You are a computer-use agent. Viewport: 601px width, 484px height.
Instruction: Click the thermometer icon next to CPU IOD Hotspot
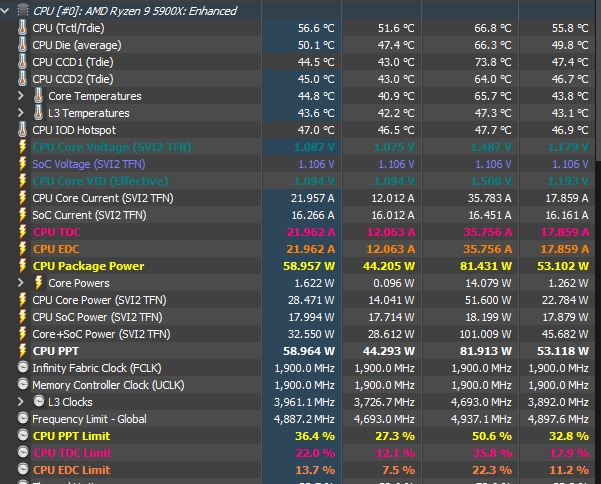(x=23, y=130)
